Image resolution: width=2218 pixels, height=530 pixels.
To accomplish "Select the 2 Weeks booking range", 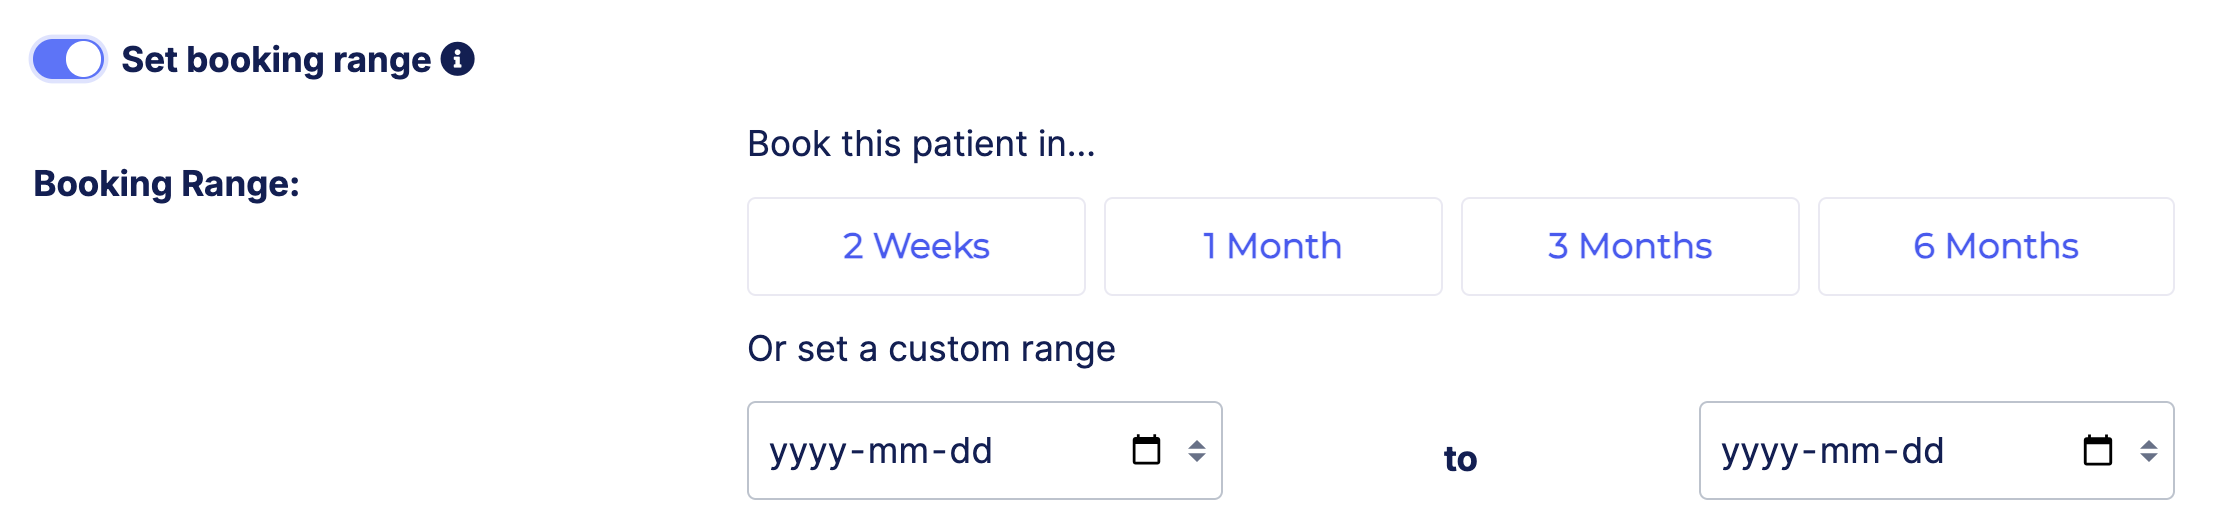I will [916, 246].
